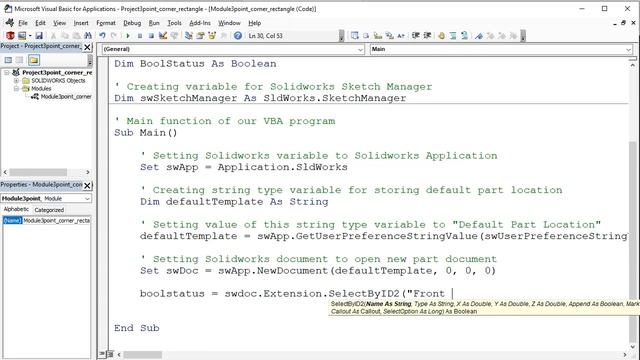Click the Quick Info icon
The image size is (640, 360).
click(378, 36)
